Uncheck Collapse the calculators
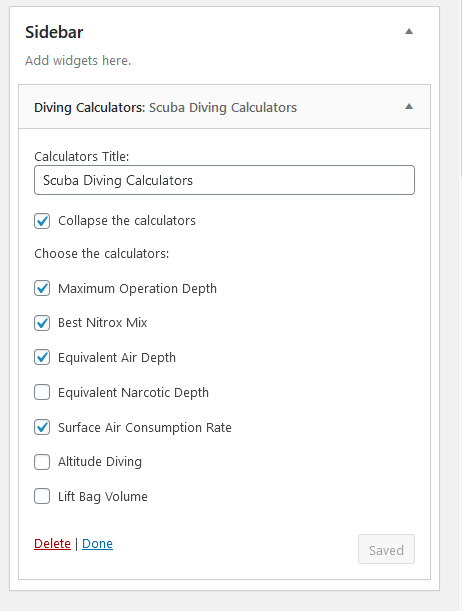Screen dimensions: 462x611 tap(42, 221)
